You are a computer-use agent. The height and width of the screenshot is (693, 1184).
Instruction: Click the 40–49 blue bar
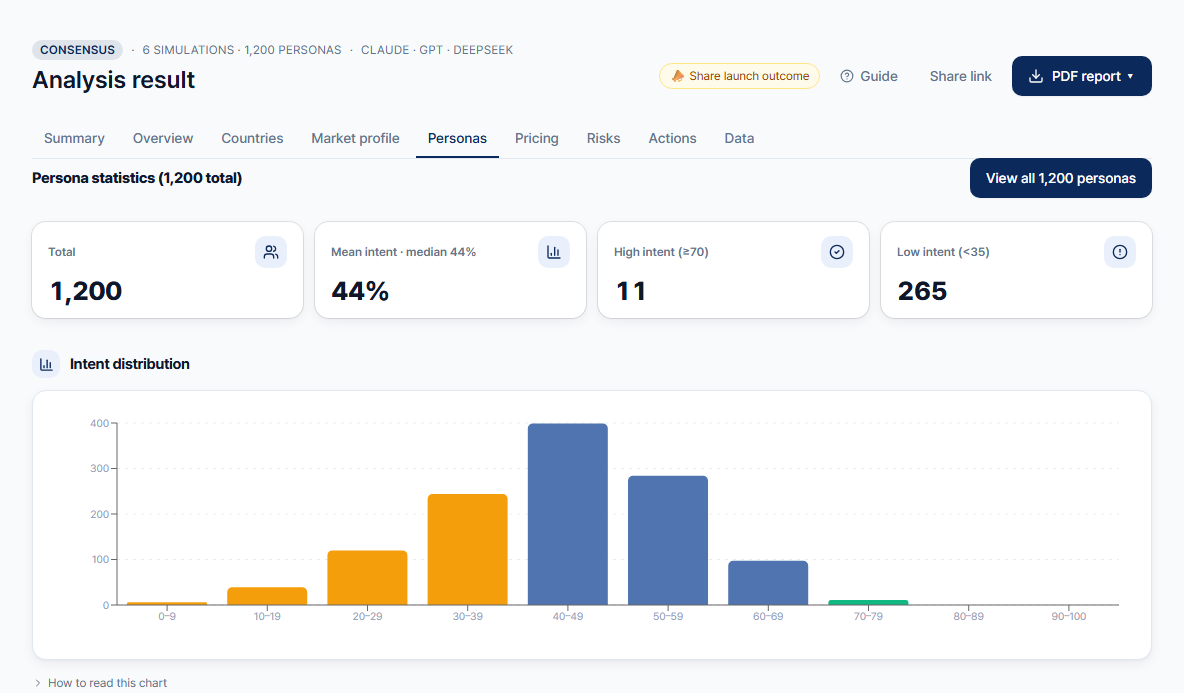coord(568,514)
